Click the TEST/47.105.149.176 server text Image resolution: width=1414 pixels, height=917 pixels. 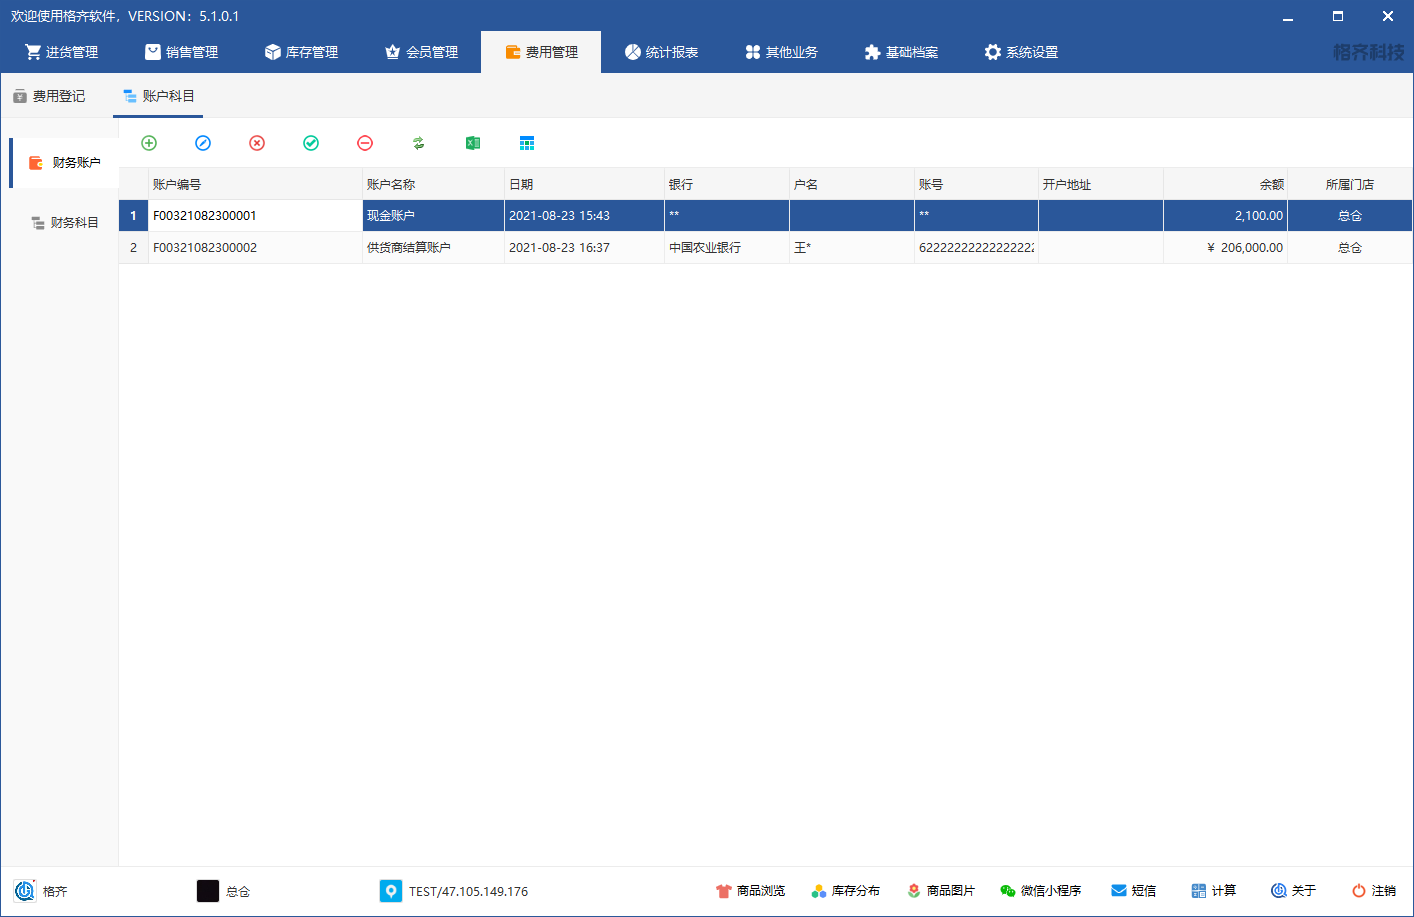point(468,891)
